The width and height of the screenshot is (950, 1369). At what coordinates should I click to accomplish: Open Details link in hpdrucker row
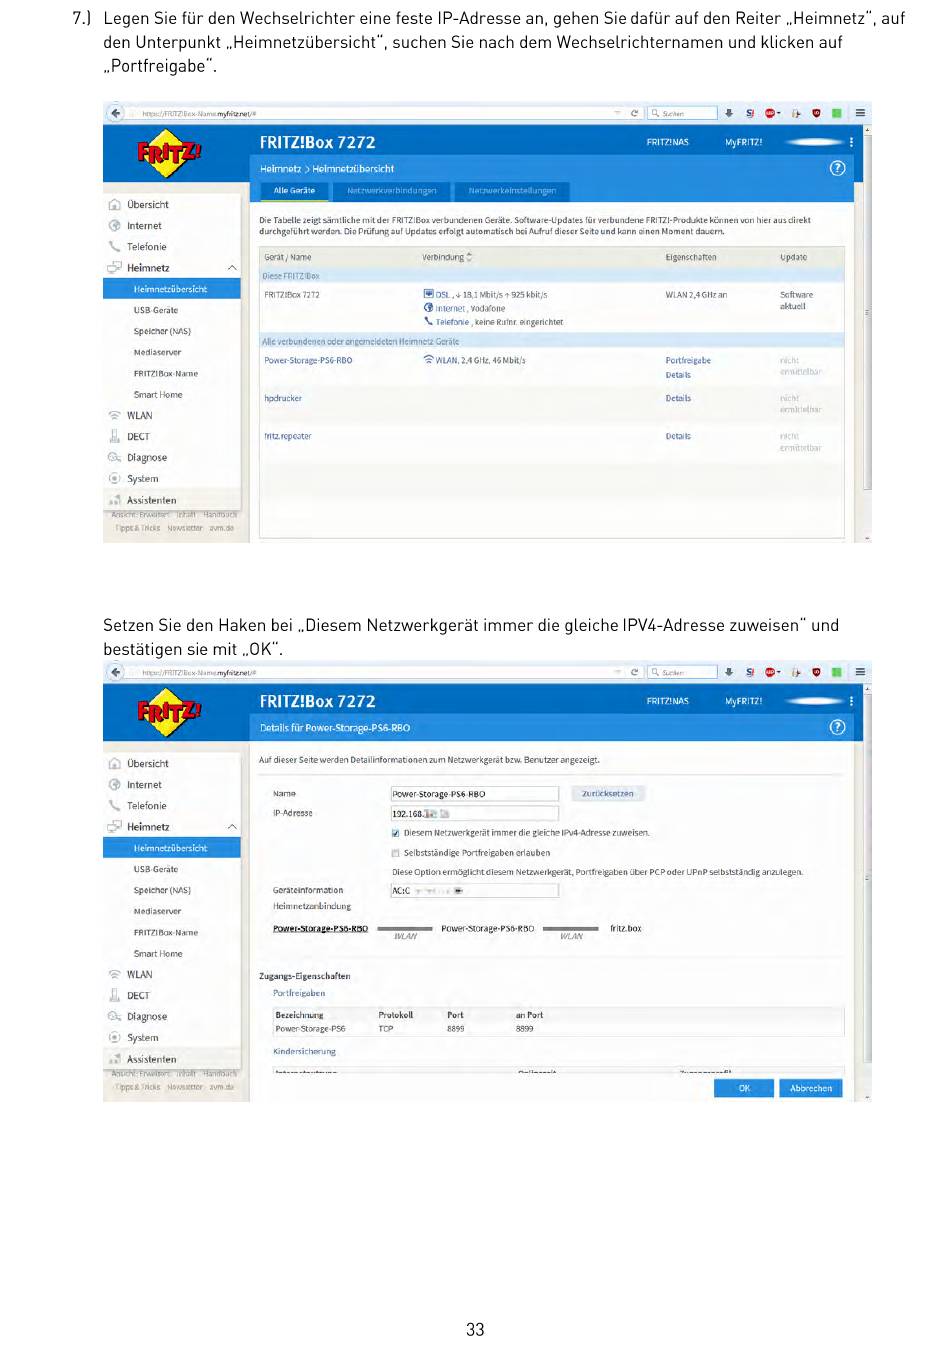coord(678,398)
